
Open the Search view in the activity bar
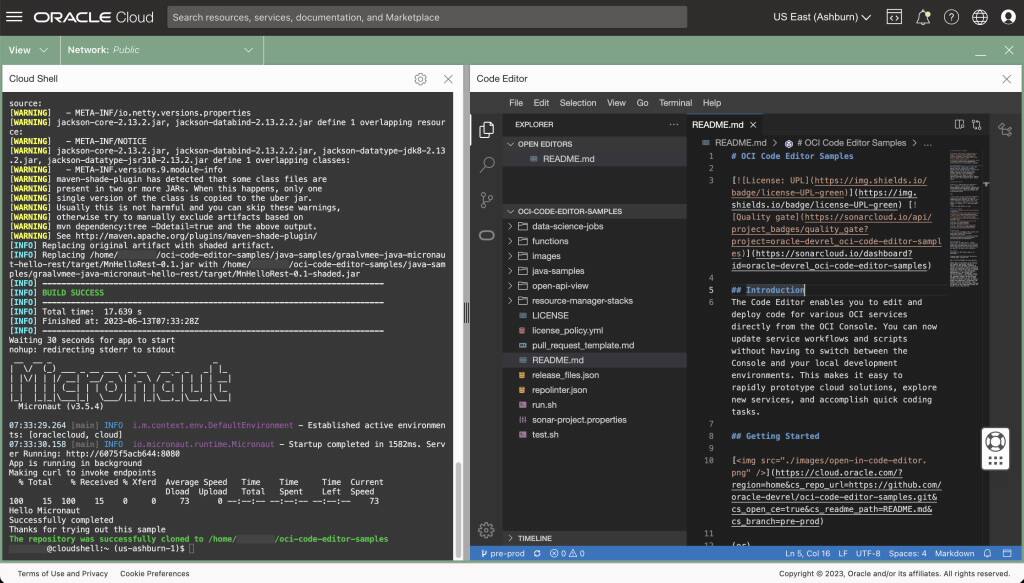pos(487,166)
